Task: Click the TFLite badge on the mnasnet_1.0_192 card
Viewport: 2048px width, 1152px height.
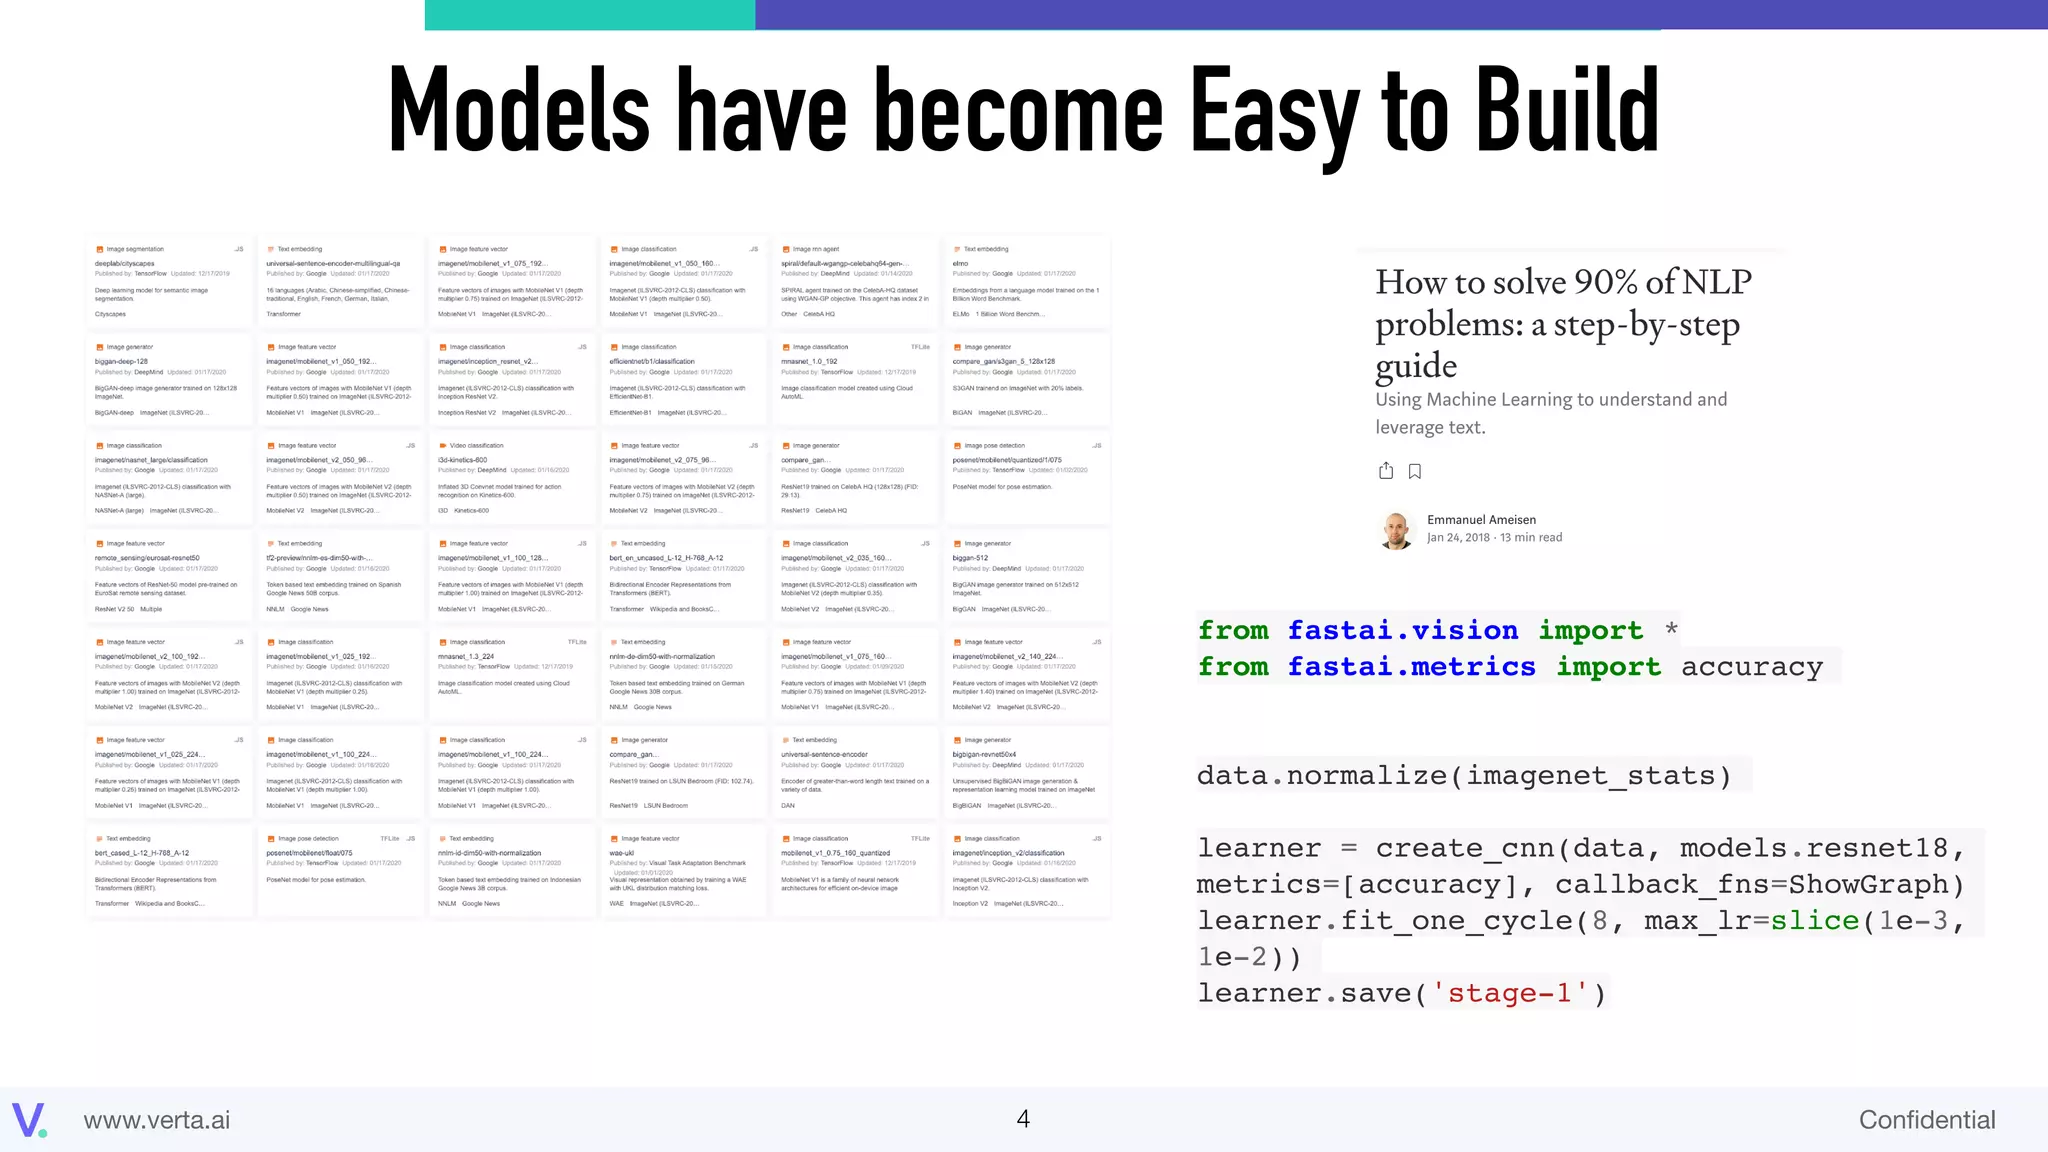Action: tap(920, 347)
